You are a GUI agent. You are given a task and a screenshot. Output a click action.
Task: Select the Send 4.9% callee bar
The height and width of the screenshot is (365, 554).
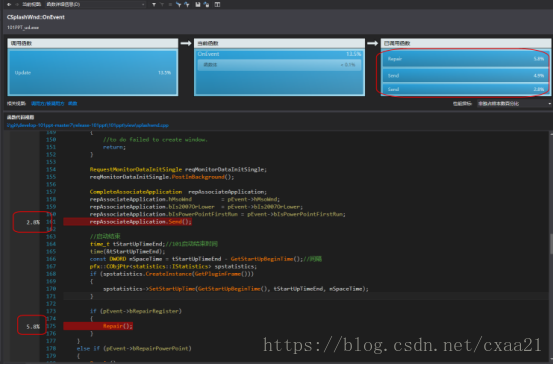click(466, 75)
